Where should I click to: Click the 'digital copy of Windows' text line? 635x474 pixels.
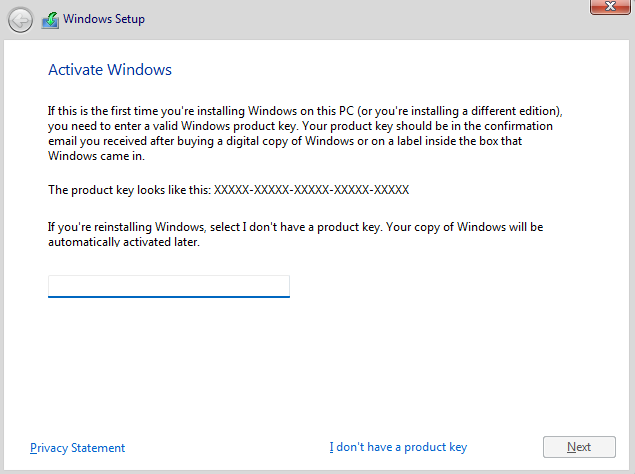[x=285, y=141]
